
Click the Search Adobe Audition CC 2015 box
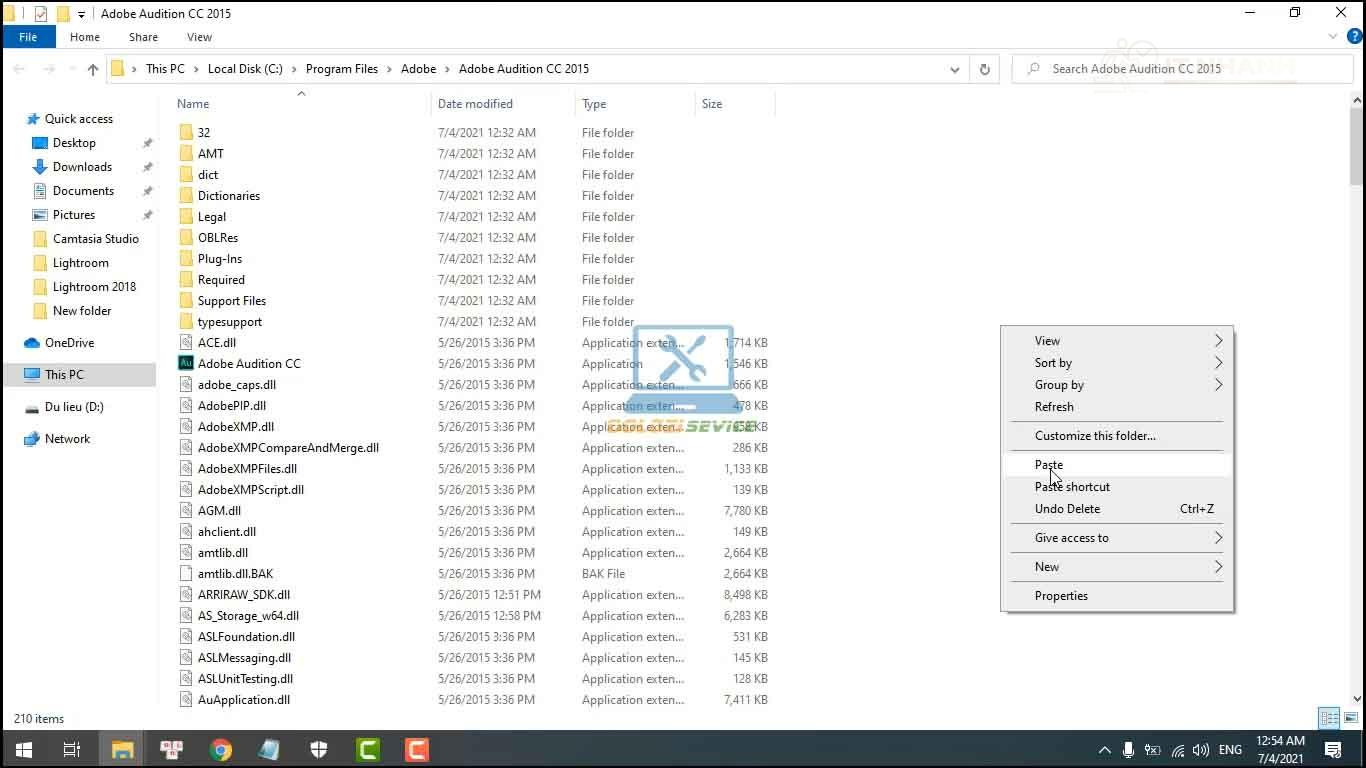coord(1183,69)
